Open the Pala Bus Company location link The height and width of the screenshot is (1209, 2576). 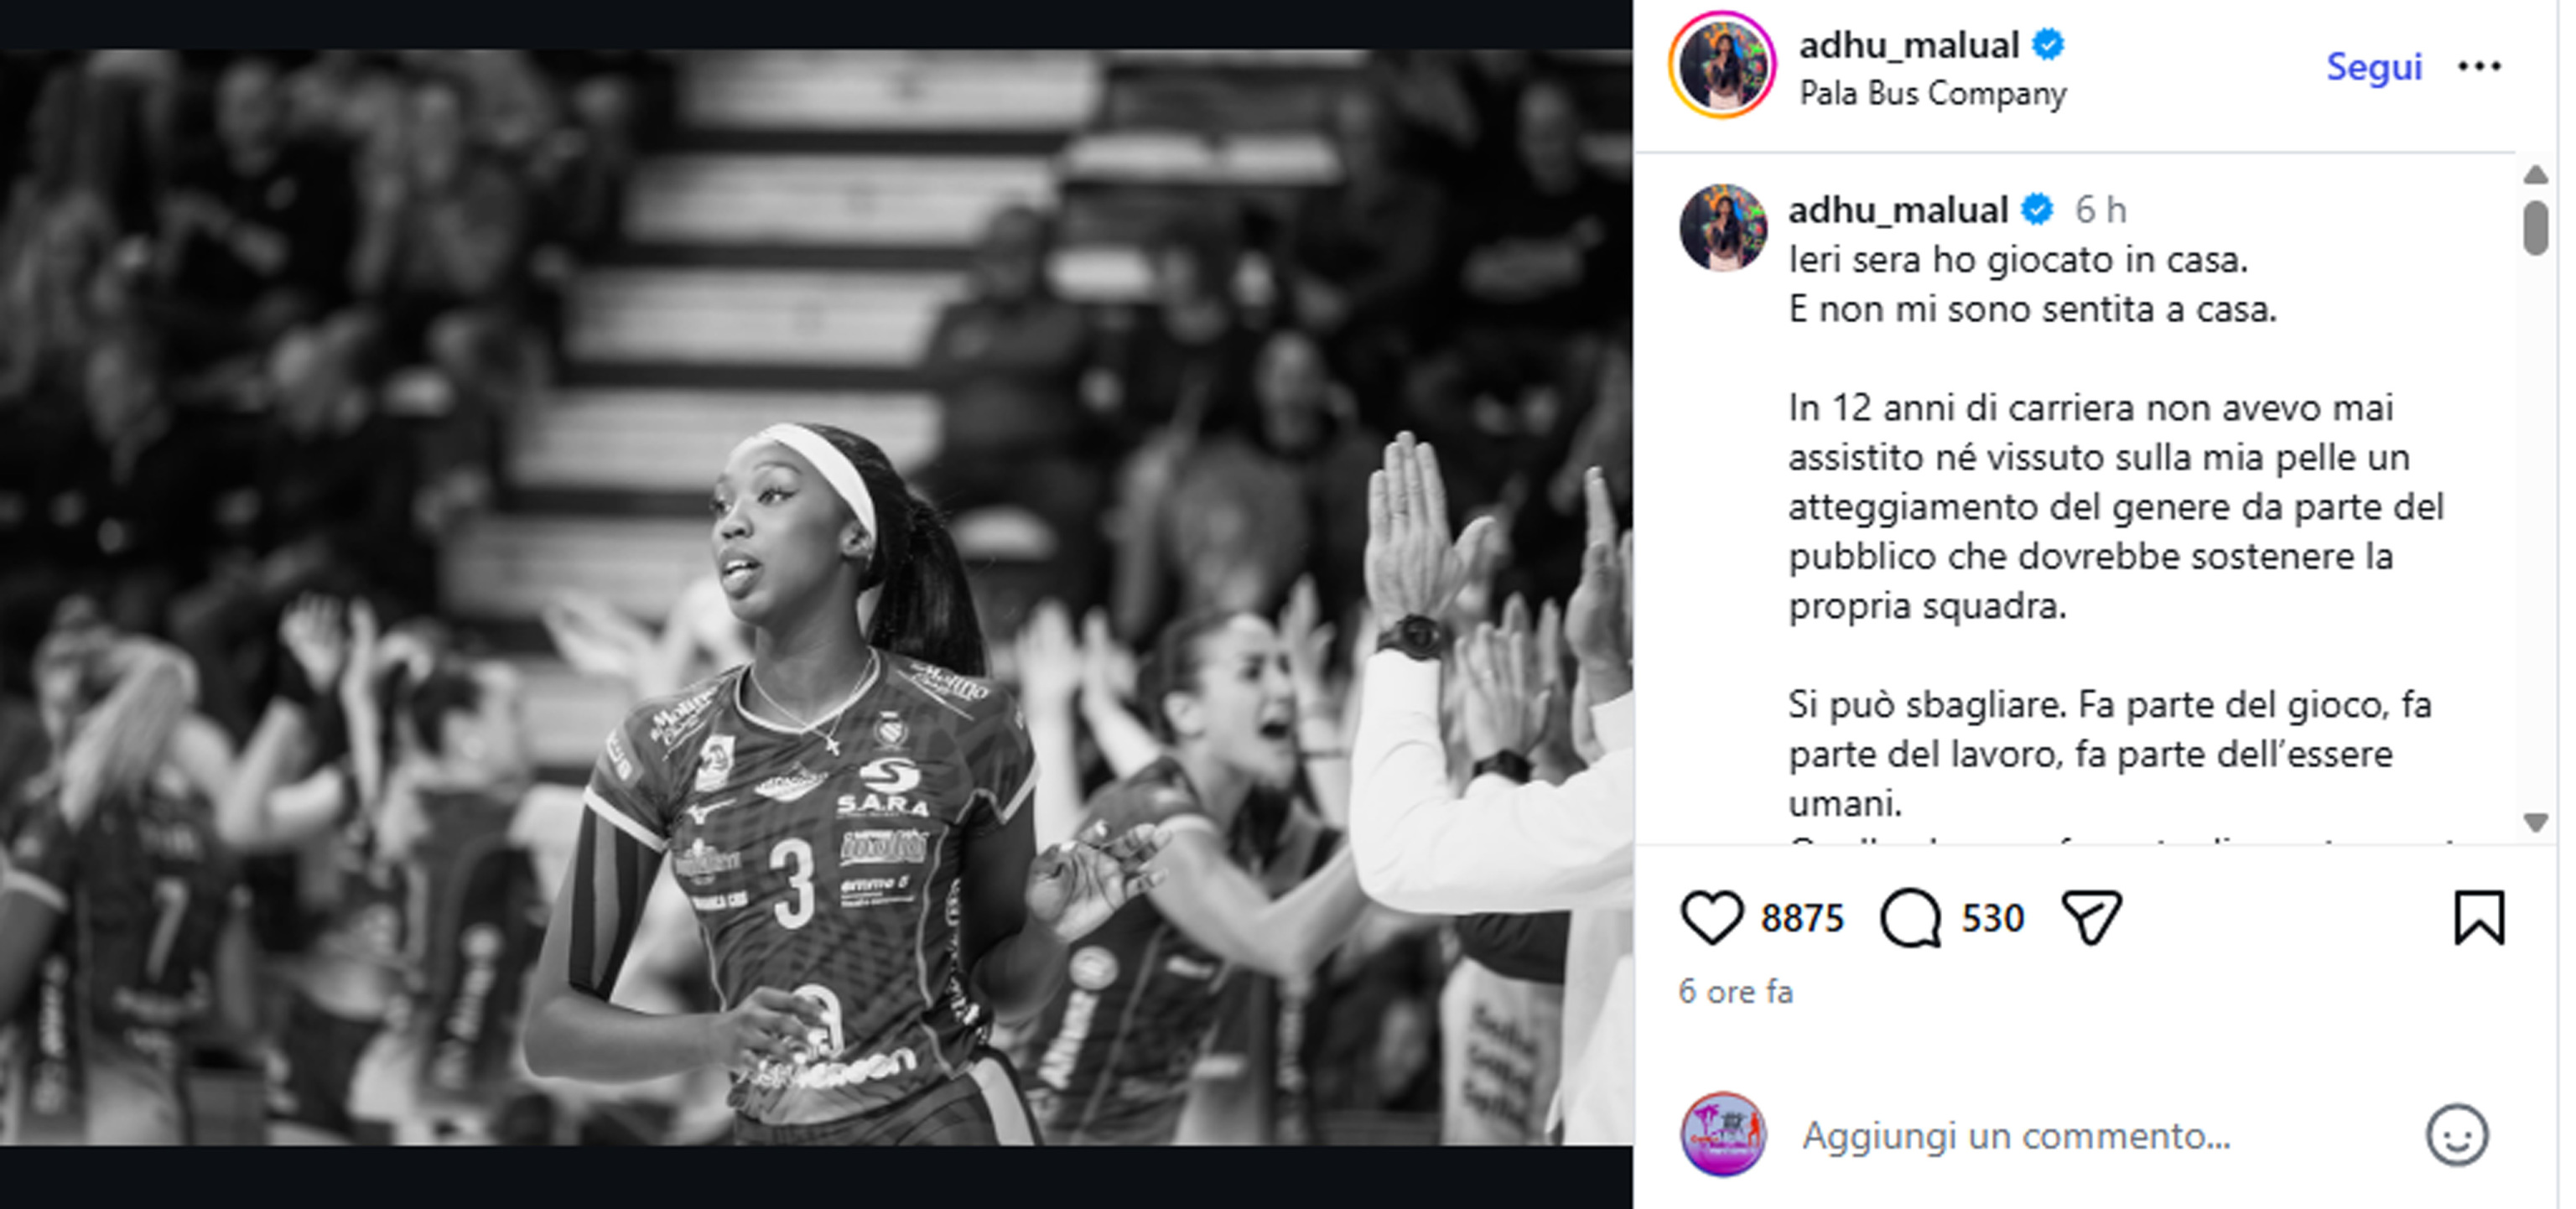coord(1932,93)
